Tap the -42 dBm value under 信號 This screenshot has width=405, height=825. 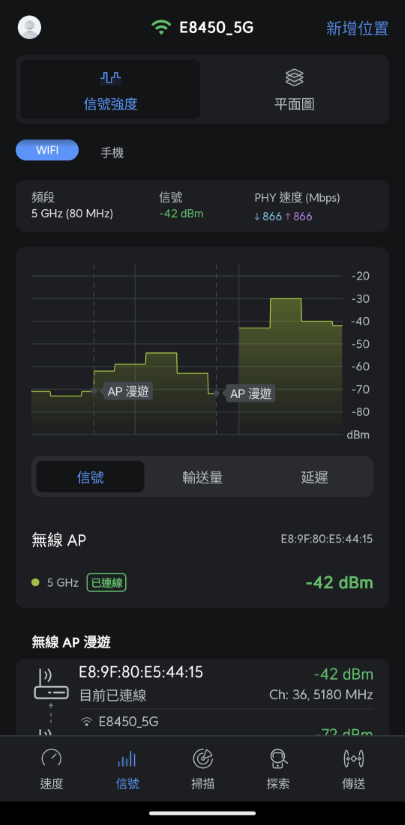coord(181,214)
